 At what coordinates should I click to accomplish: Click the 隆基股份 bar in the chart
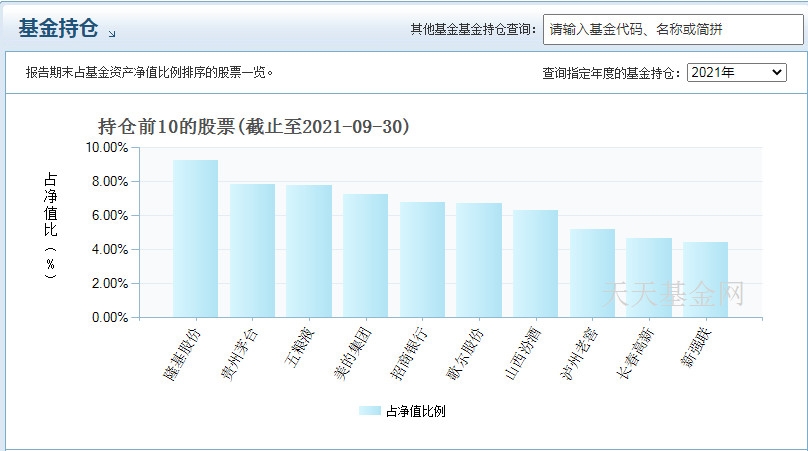195,239
